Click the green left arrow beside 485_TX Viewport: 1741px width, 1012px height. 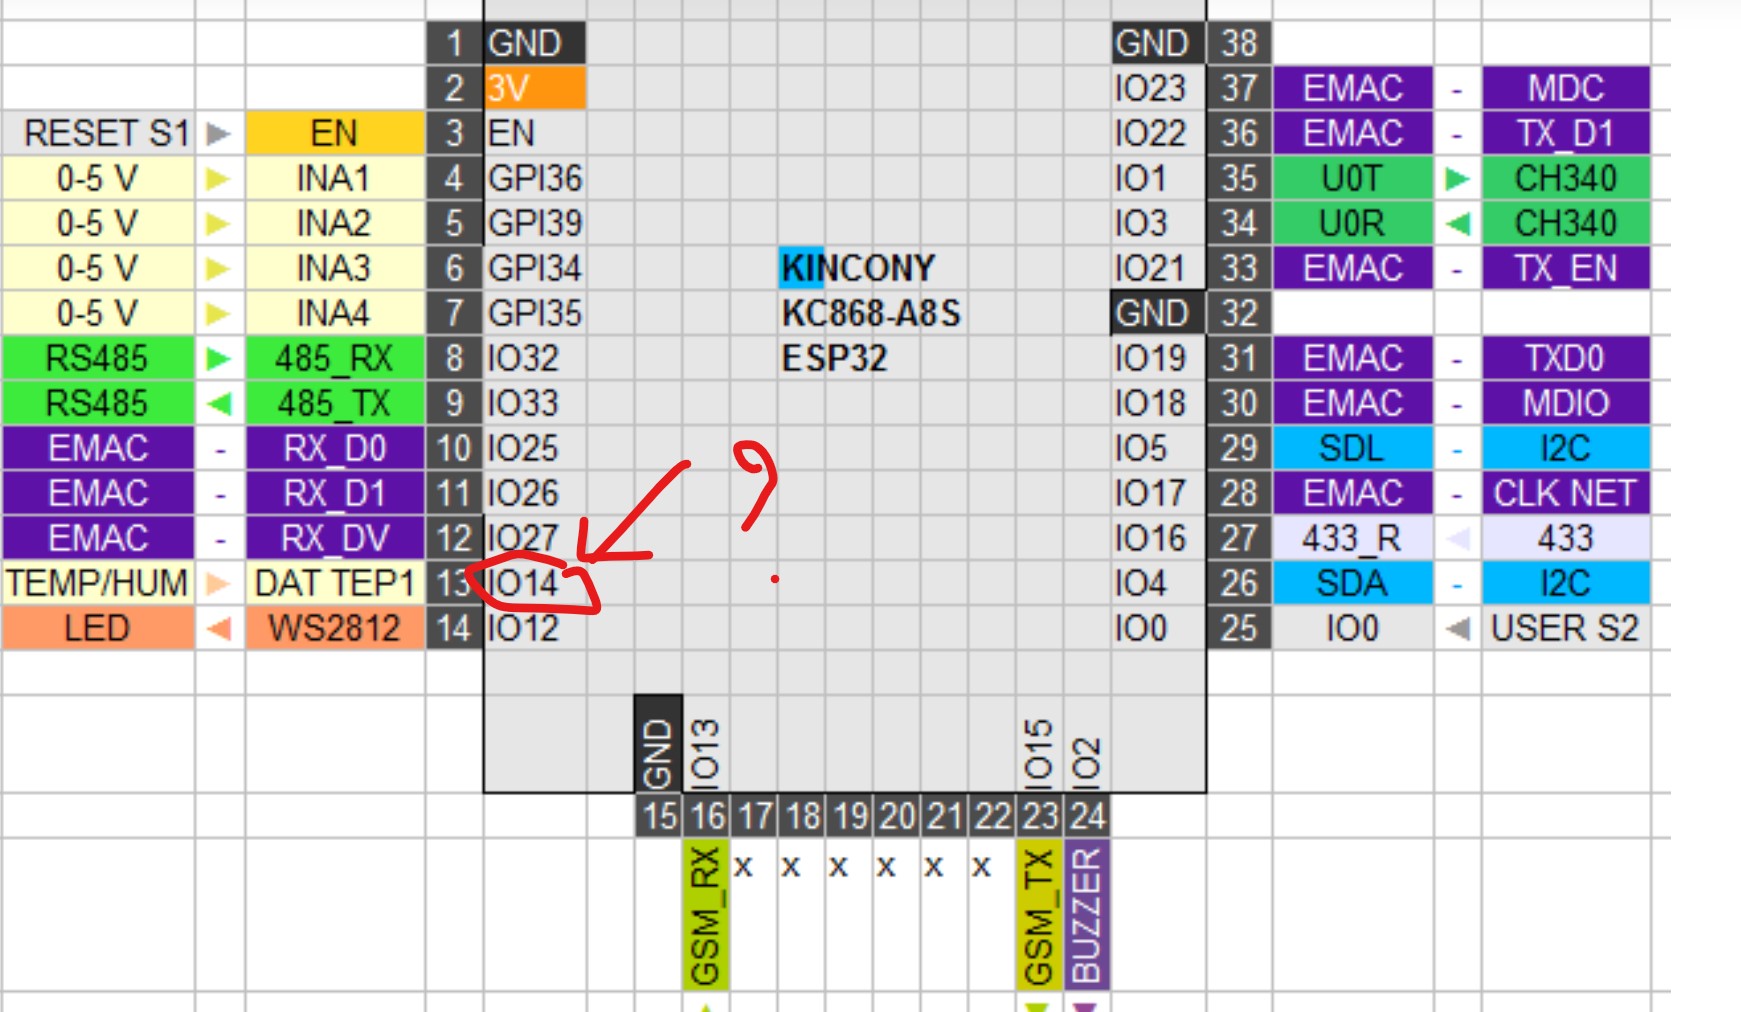click(x=218, y=404)
